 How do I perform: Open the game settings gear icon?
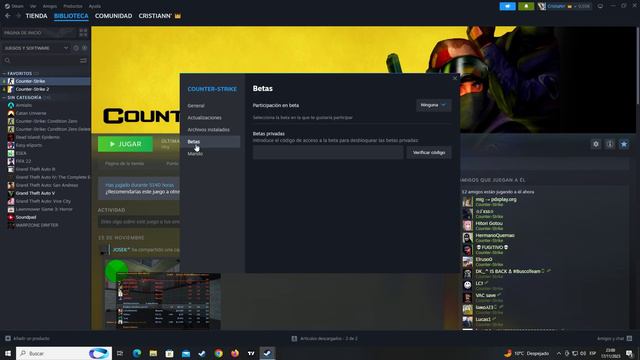(596, 144)
